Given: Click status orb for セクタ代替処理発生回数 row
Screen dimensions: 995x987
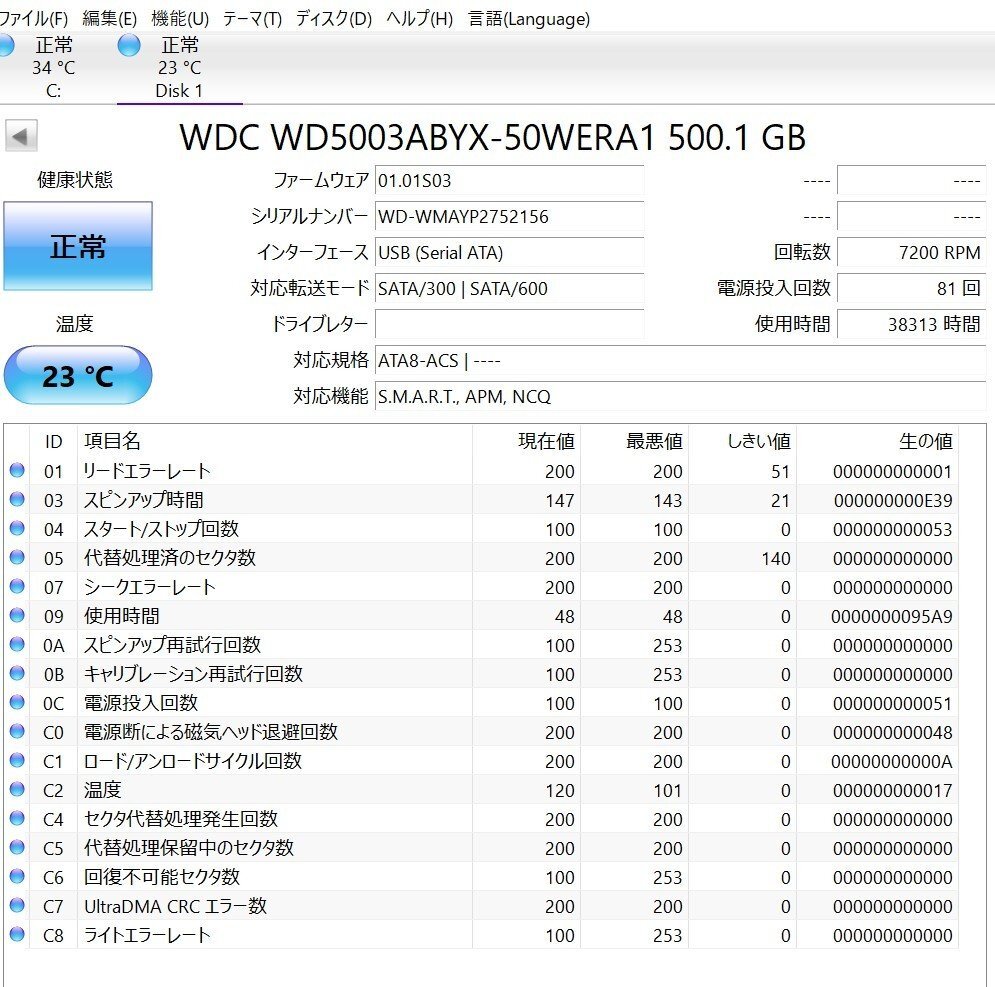Looking at the screenshot, I should [x=17, y=818].
